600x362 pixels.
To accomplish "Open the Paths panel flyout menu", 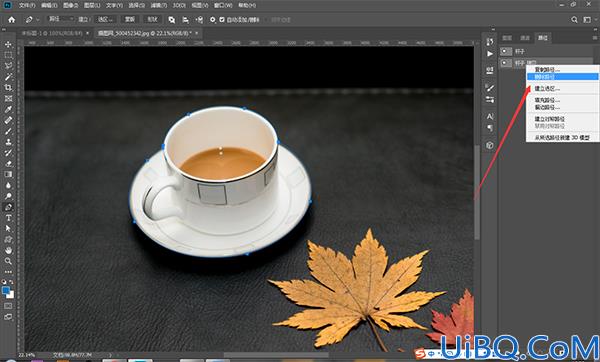I will [x=595, y=38].
